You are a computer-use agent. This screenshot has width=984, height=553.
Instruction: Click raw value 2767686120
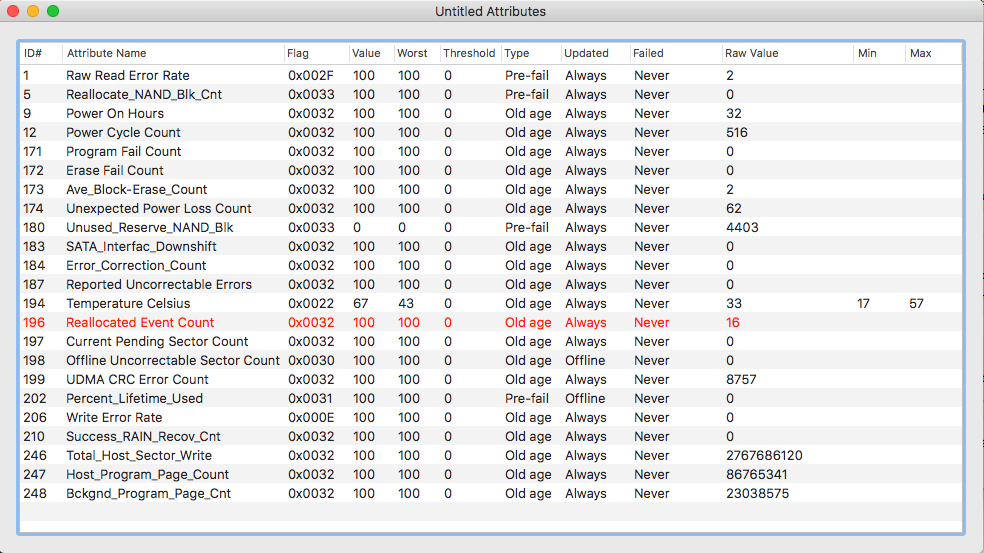coord(764,455)
